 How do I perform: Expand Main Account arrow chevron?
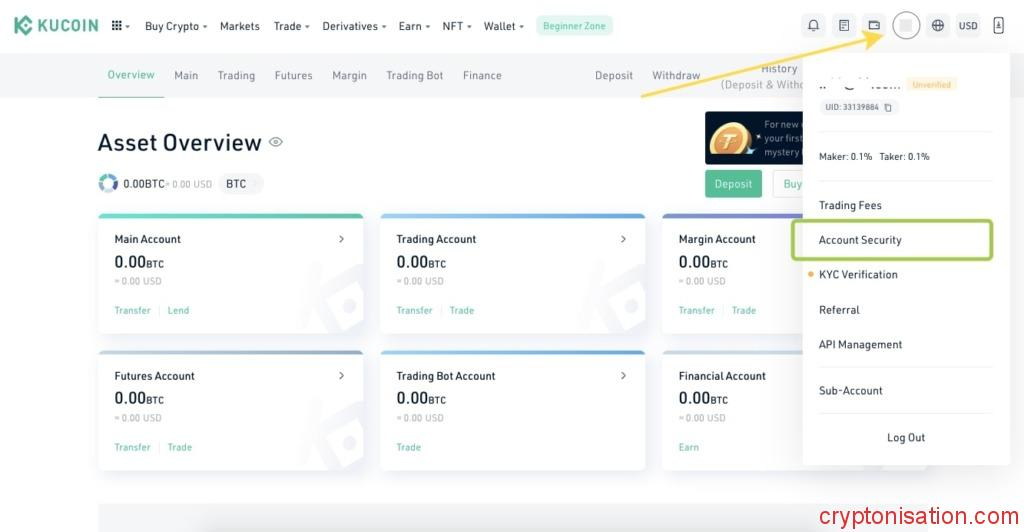[x=341, y=239]
